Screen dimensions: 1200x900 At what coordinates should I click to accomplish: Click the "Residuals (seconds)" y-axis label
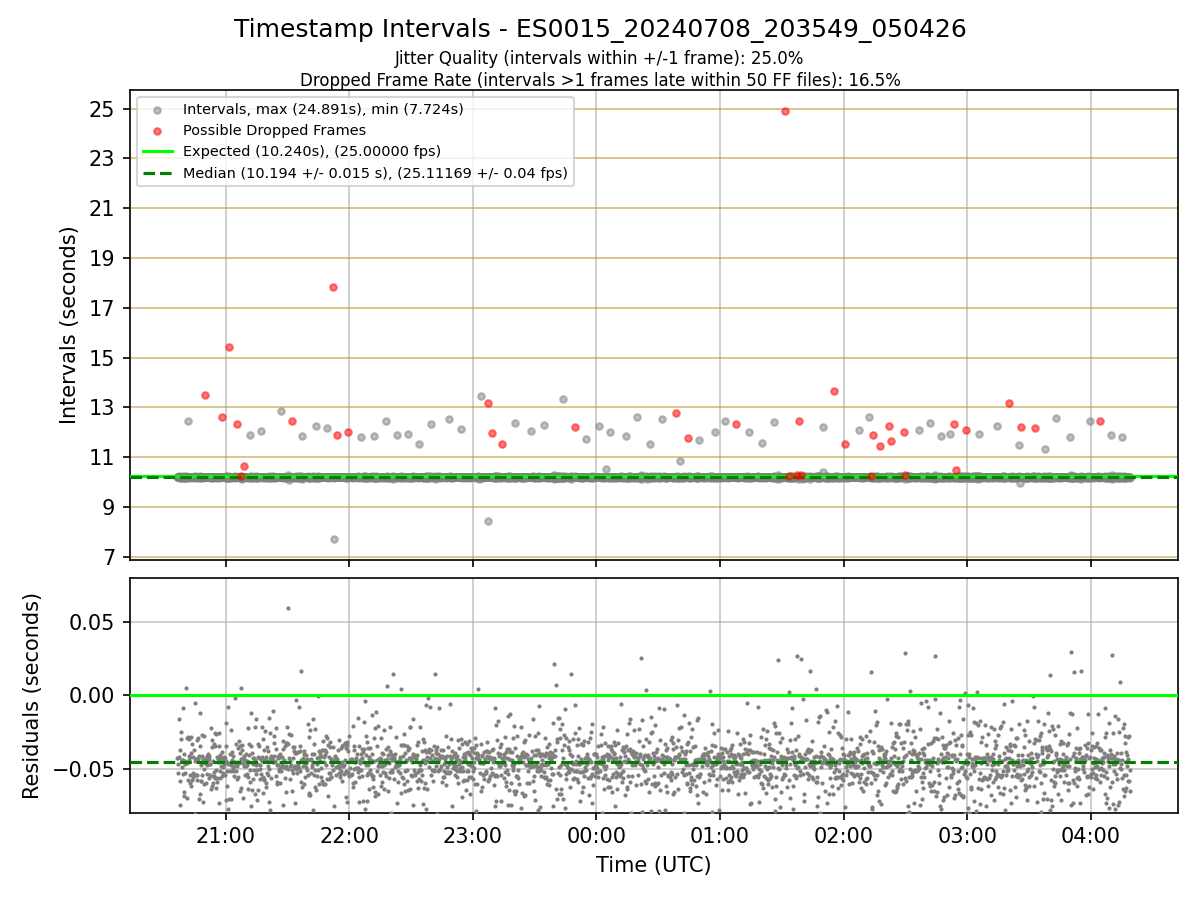tap(31, 696)
